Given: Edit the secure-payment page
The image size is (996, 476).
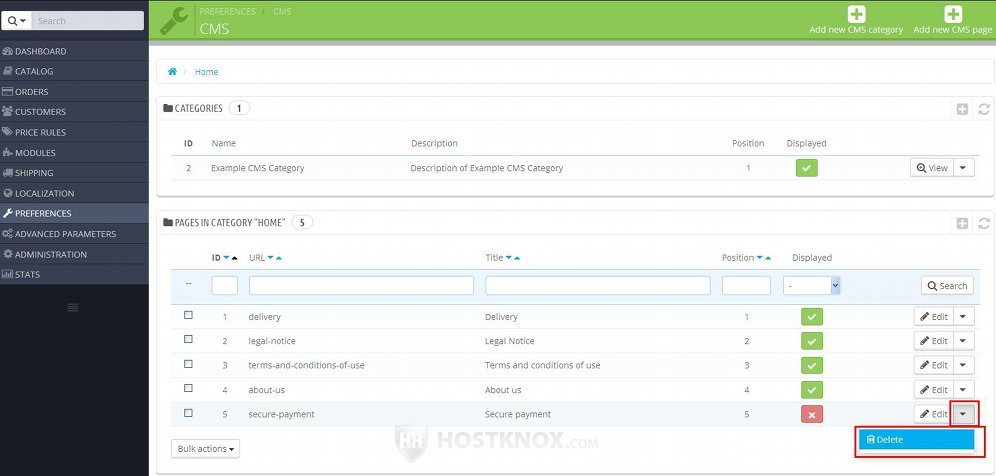Looking at the screenshot, I should point(934,414).
